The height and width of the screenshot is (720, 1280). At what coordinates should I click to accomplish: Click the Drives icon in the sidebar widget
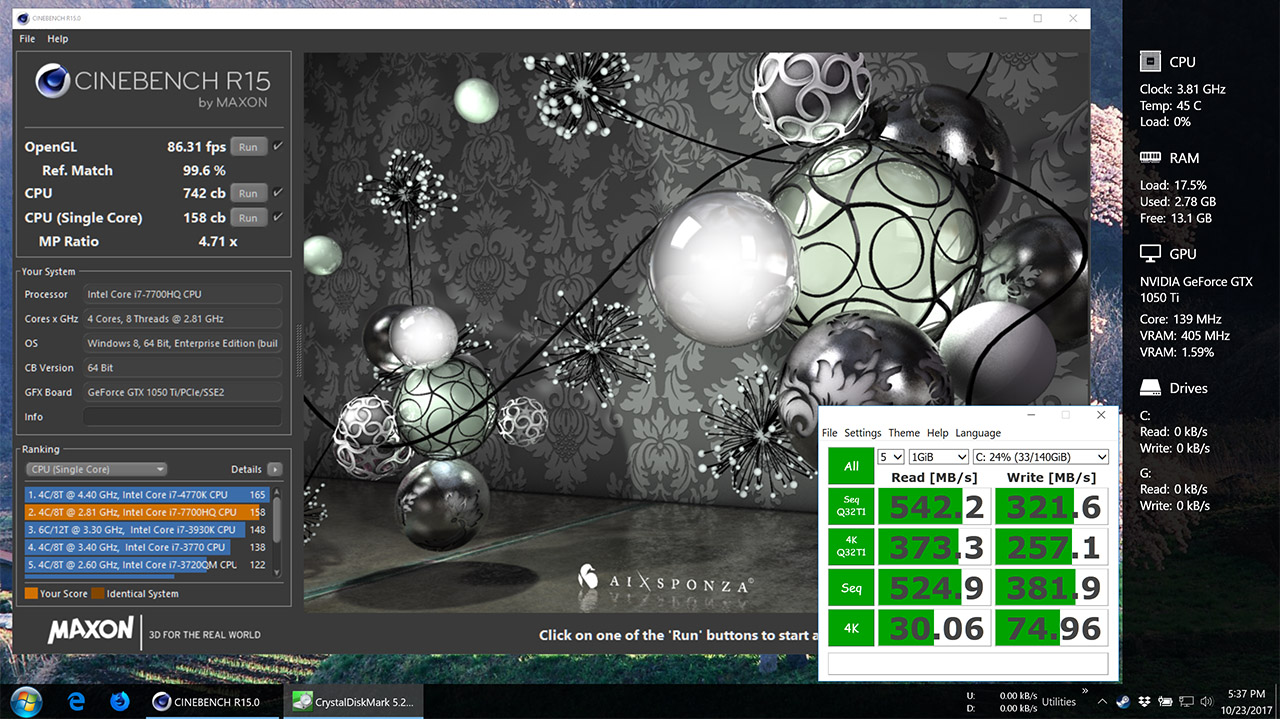[x=1150, y=388]
